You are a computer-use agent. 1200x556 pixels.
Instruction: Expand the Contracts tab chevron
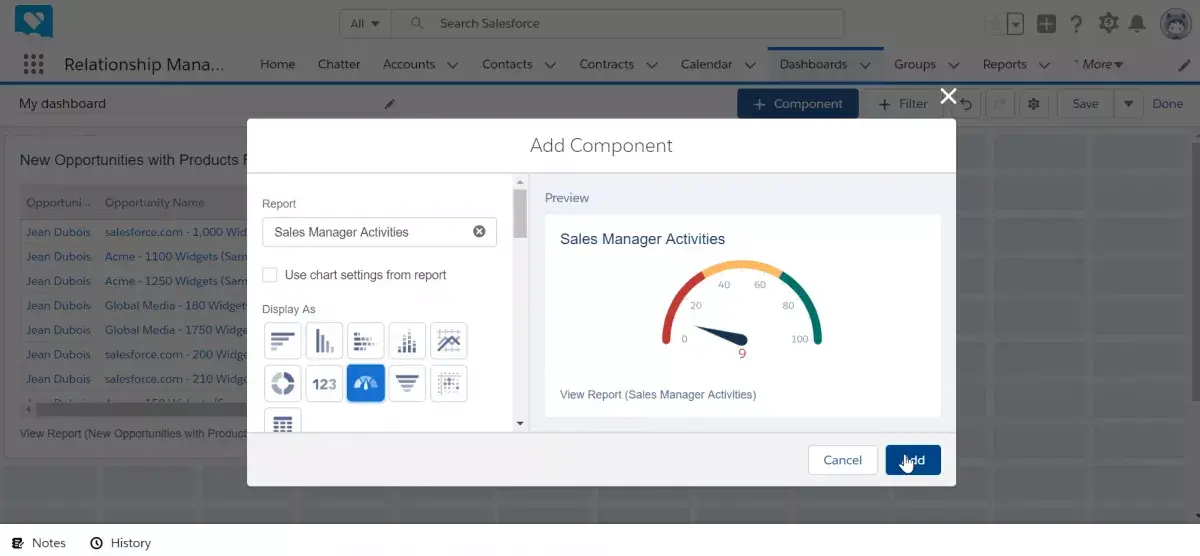[651, 65]
